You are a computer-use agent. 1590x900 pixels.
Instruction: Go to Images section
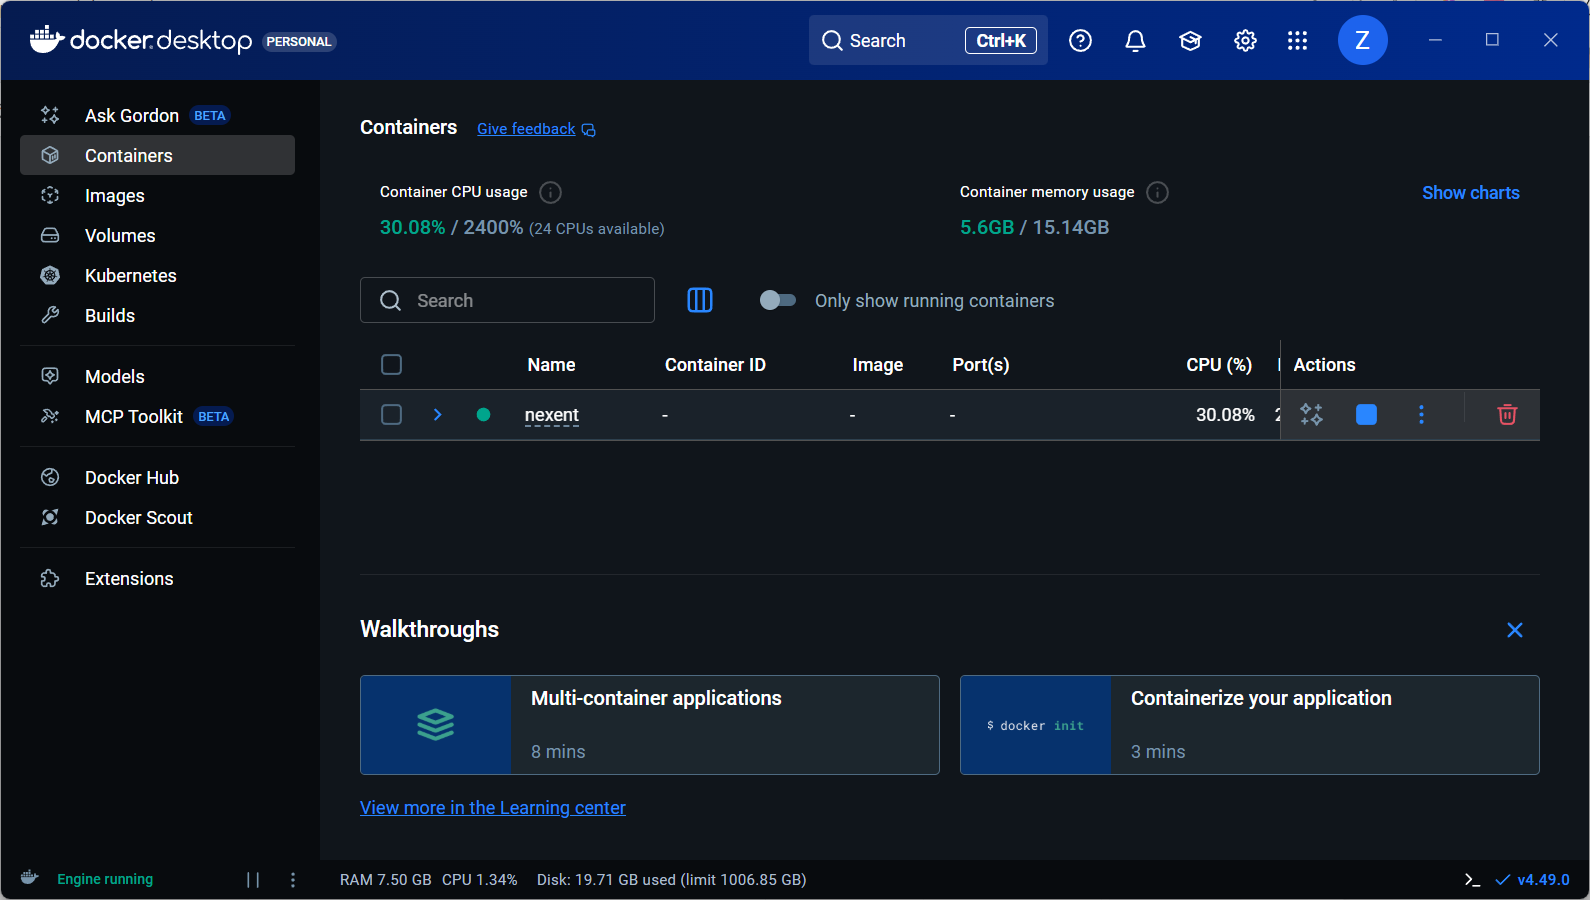[x=157, y=195]
